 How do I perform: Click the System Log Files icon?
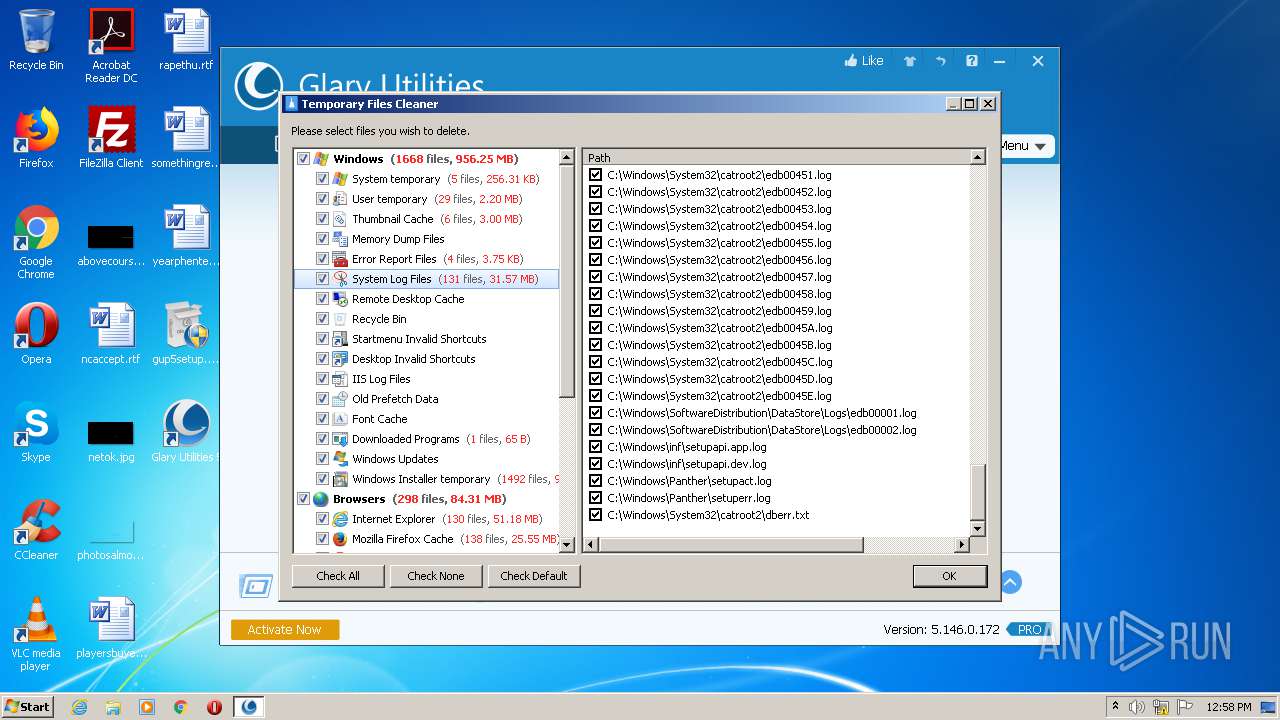click(x=340, y=279)
